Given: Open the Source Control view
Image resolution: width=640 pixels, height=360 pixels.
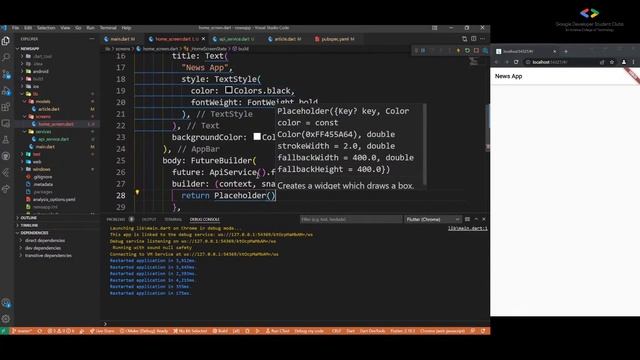Looking at the screenshot, I should coord(6,74).
